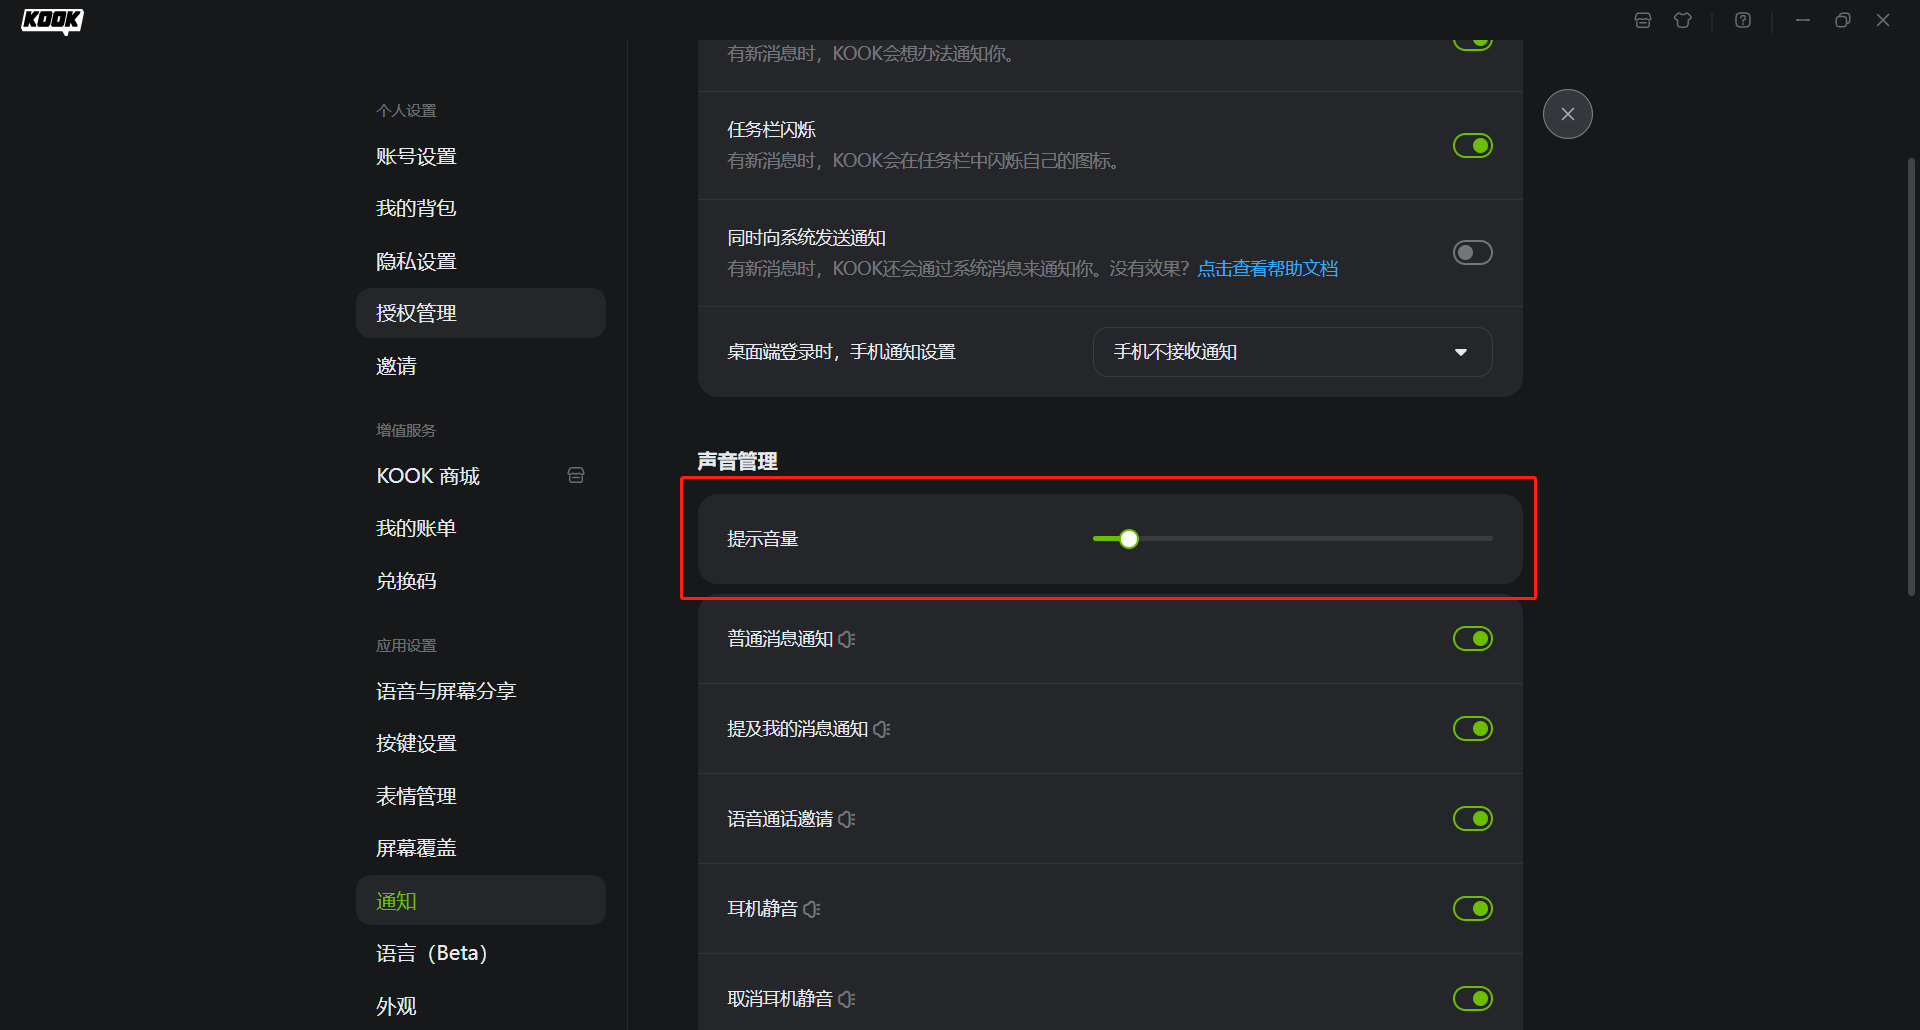Click the 提示音量 volume slider handle

(1129, 539)
